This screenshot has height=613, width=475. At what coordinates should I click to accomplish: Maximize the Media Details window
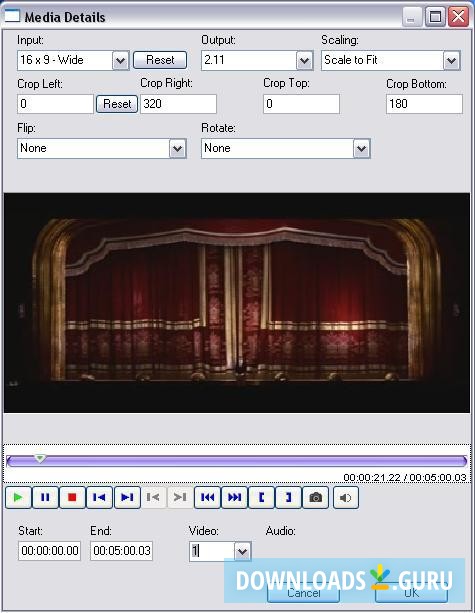pos(436,17)
